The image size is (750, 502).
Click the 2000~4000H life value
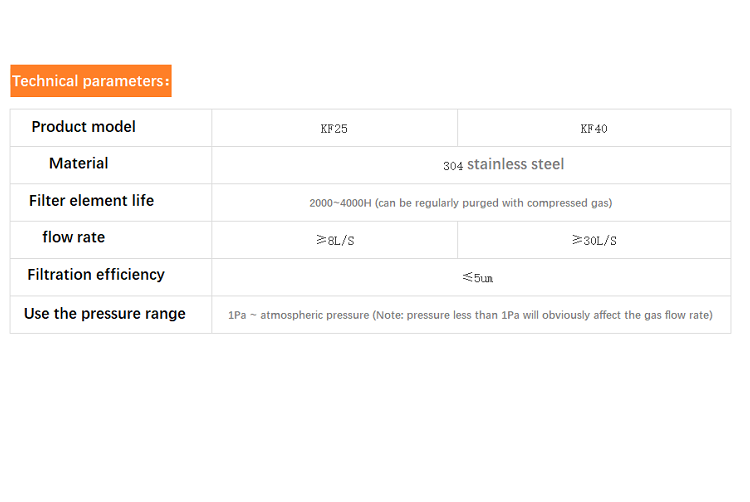click(x=340, y=203)
